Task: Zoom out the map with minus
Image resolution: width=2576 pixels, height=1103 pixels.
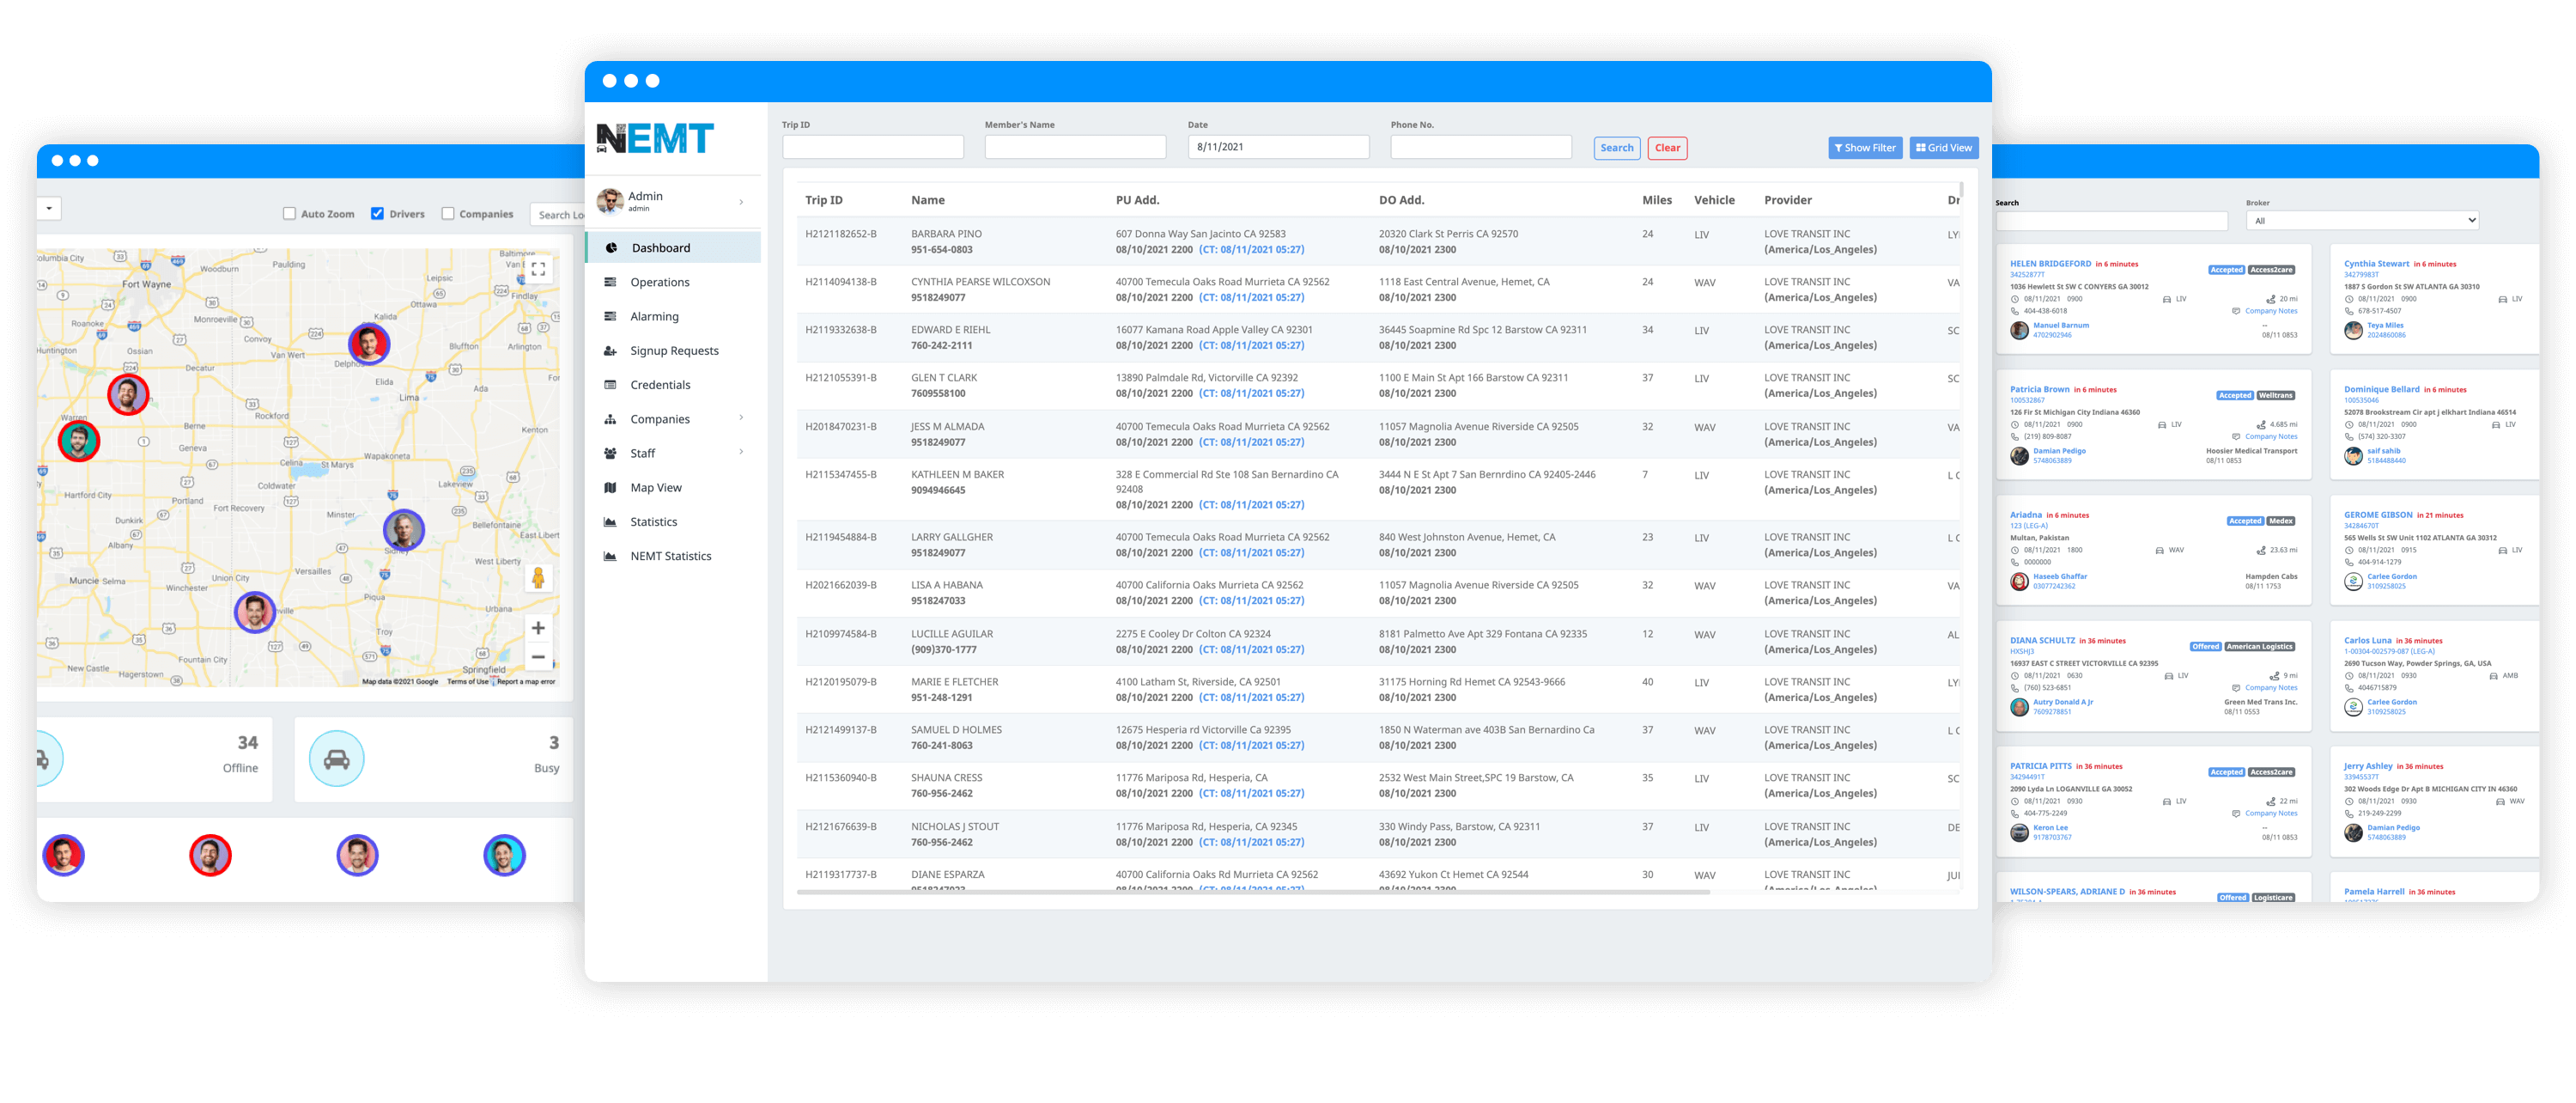Action: (x=538, y=657)
